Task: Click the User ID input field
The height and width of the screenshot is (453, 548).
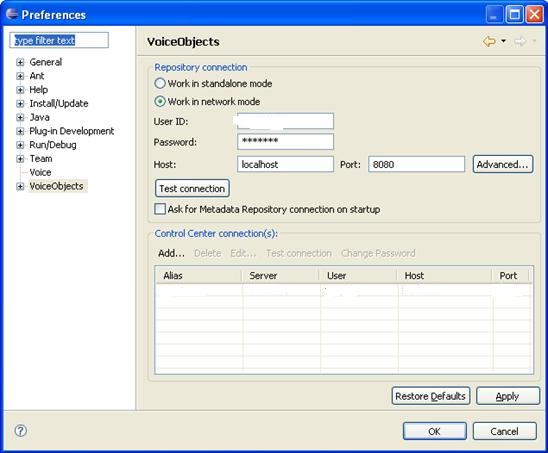Action: (x=285, y=121)
